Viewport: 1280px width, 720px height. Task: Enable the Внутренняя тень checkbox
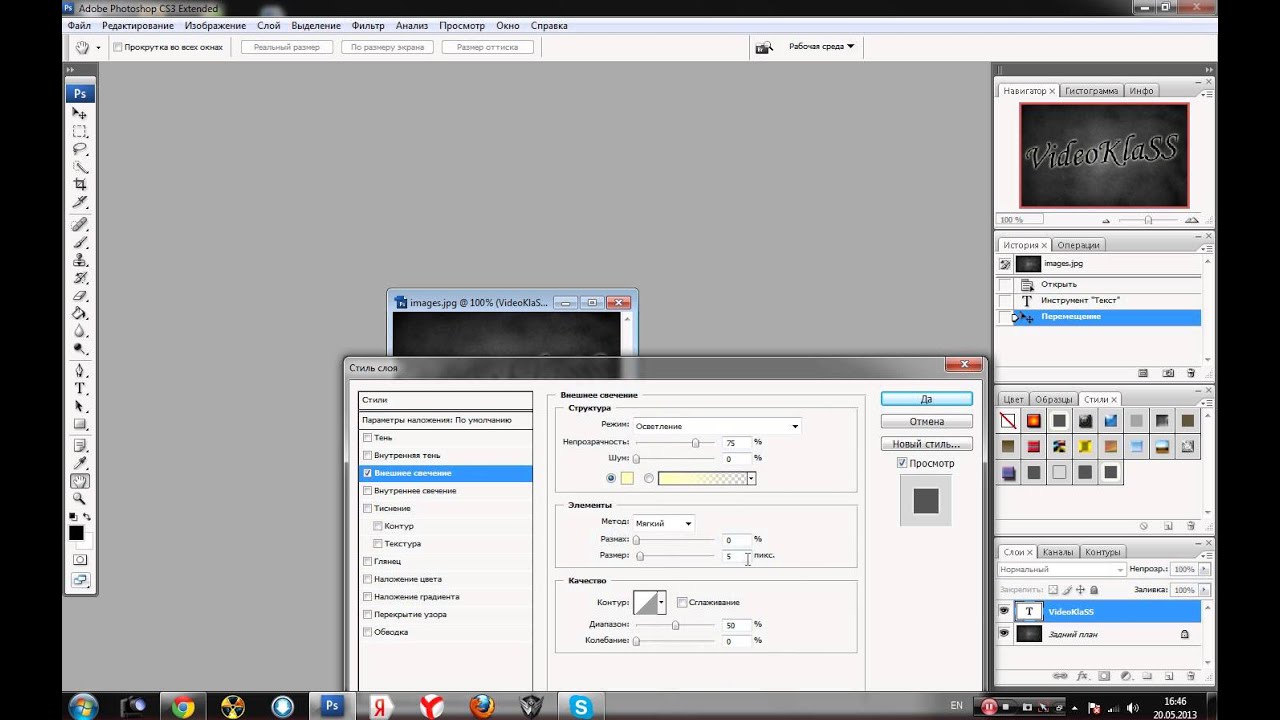pos(368,455)
